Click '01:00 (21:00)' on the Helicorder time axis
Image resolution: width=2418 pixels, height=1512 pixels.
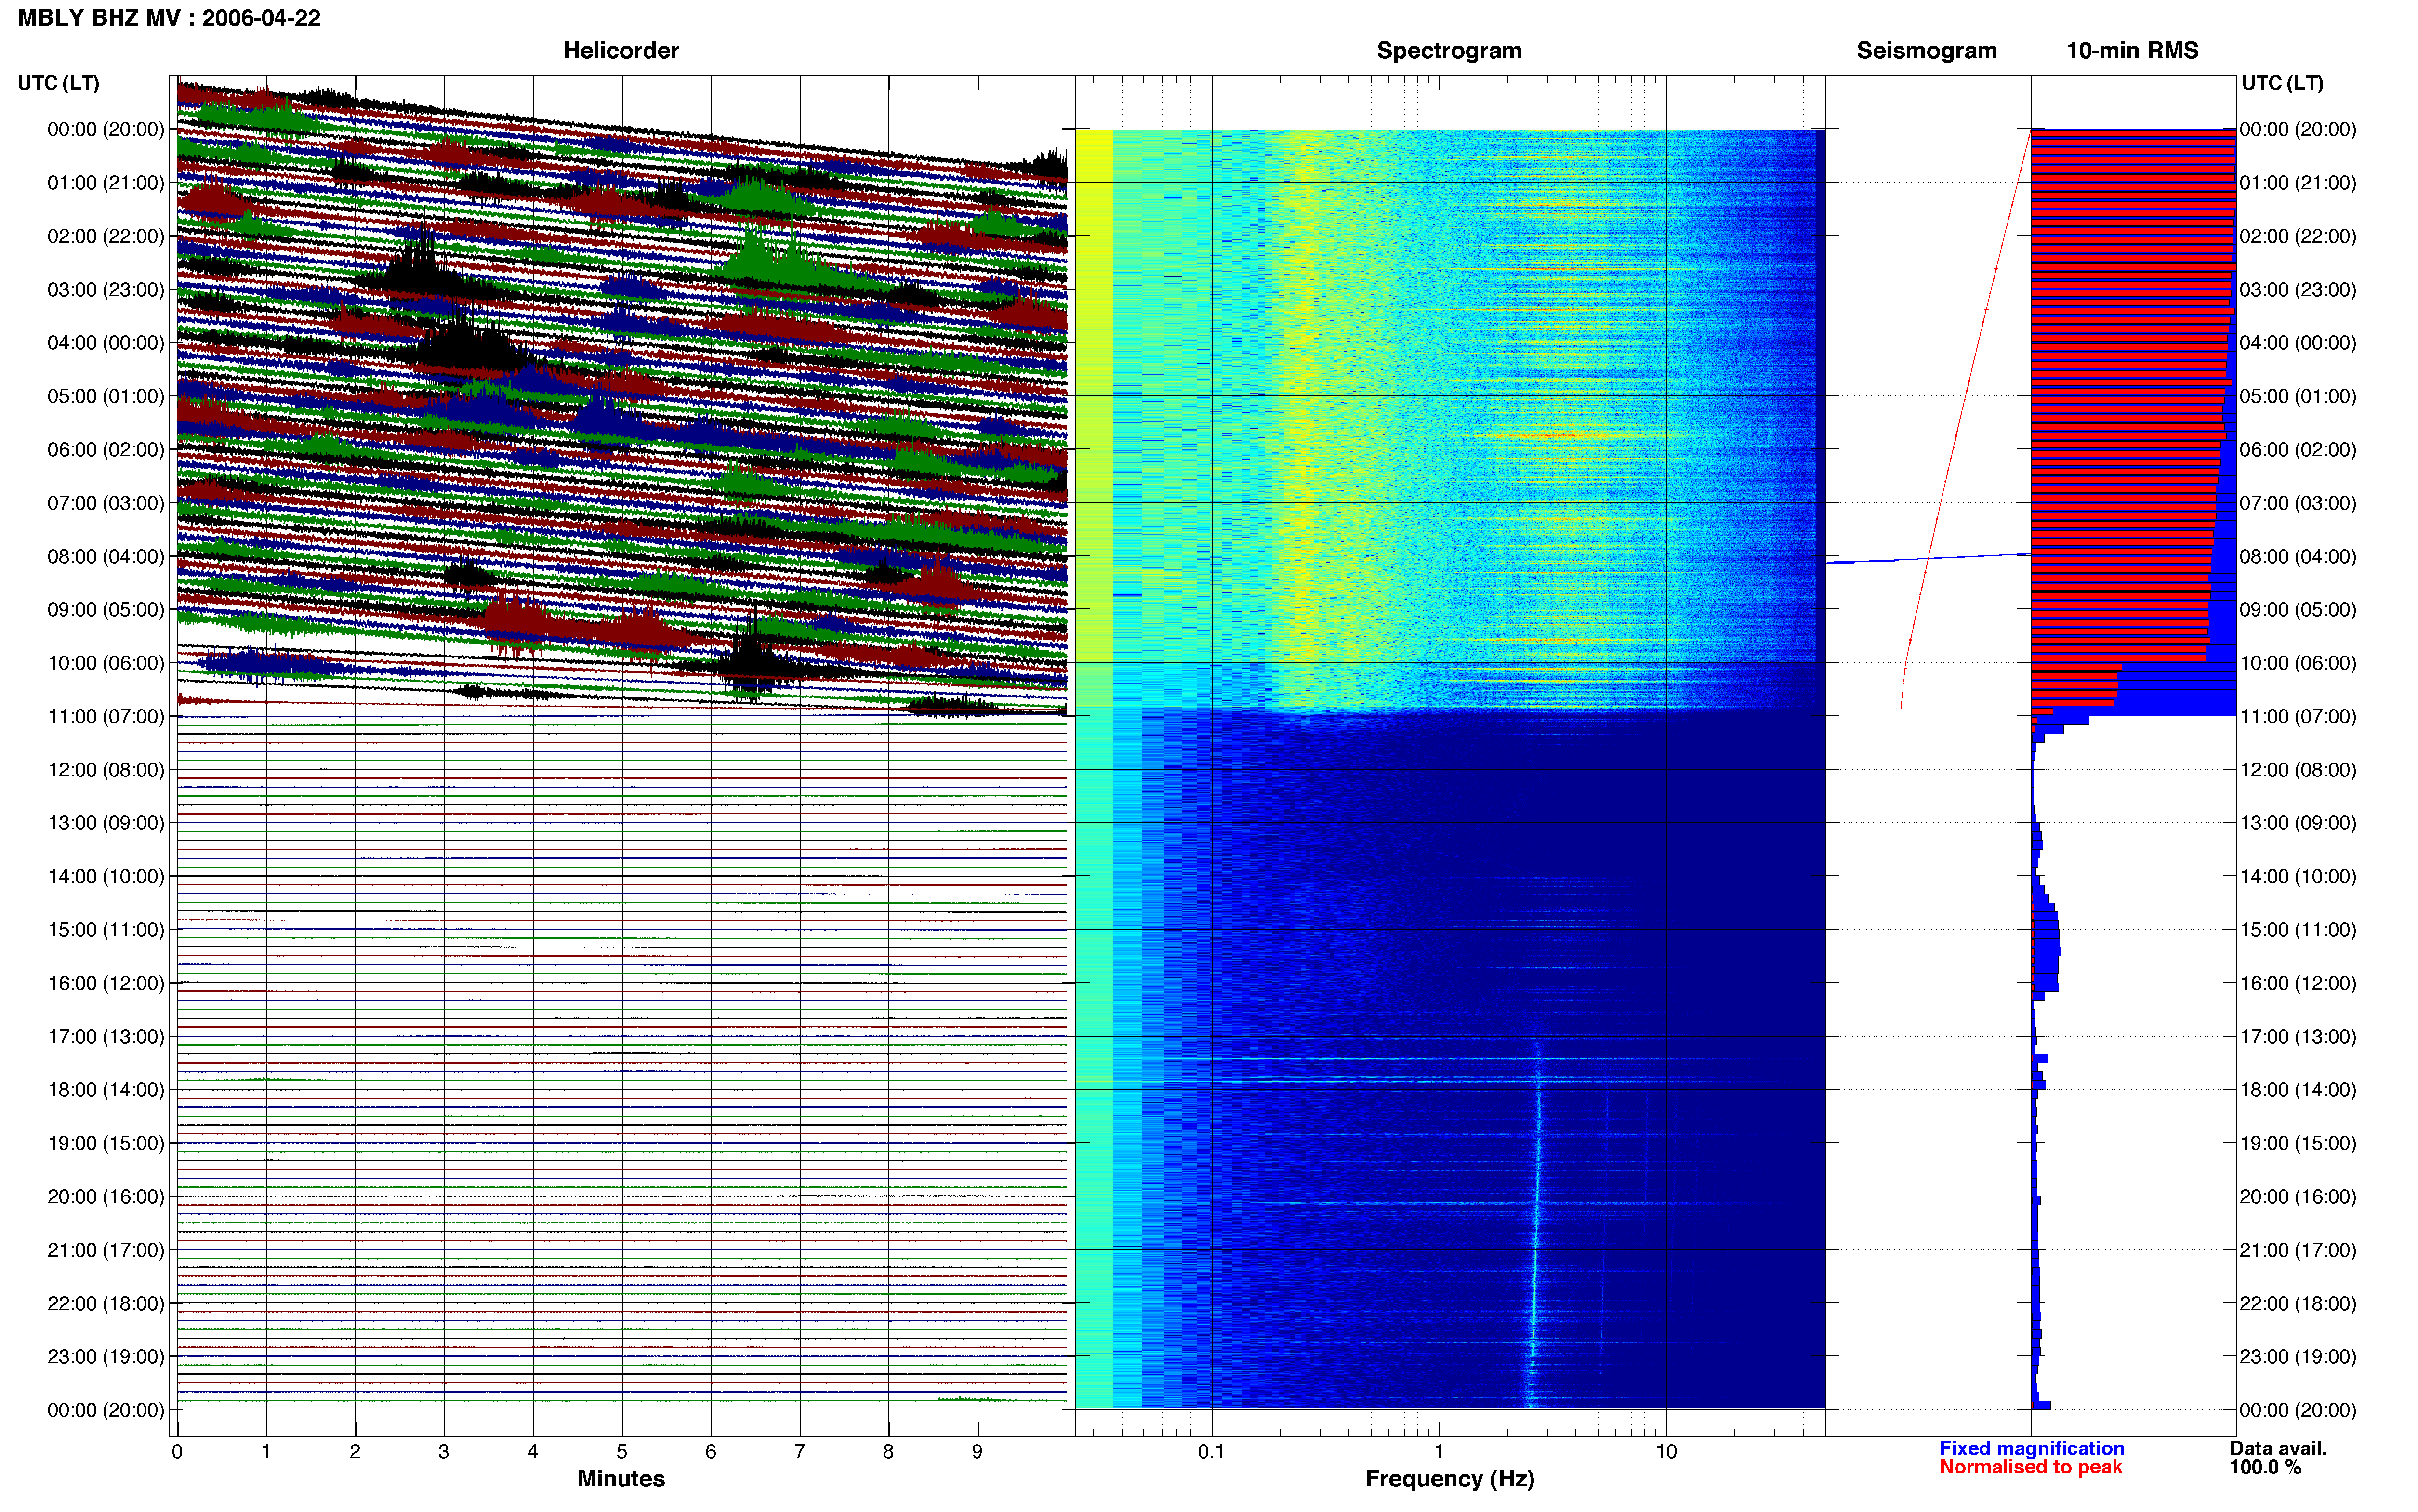click(106, 183)
